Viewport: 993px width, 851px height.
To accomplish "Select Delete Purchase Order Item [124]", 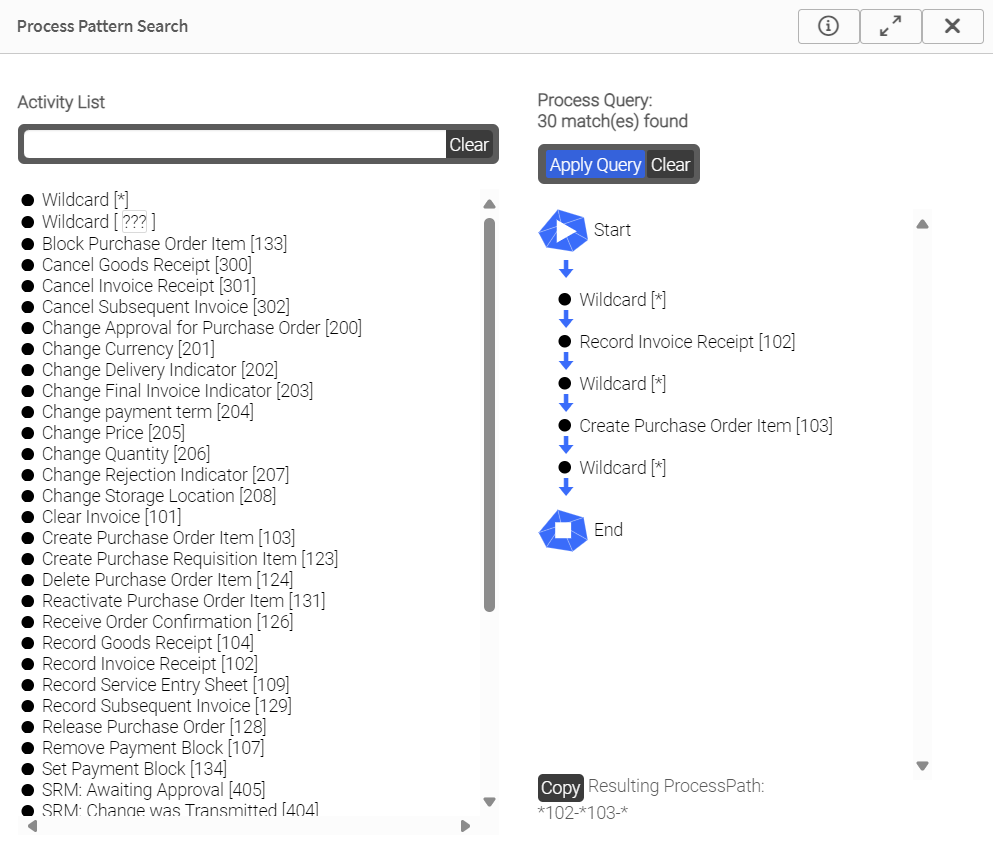I will coord(168,579).
